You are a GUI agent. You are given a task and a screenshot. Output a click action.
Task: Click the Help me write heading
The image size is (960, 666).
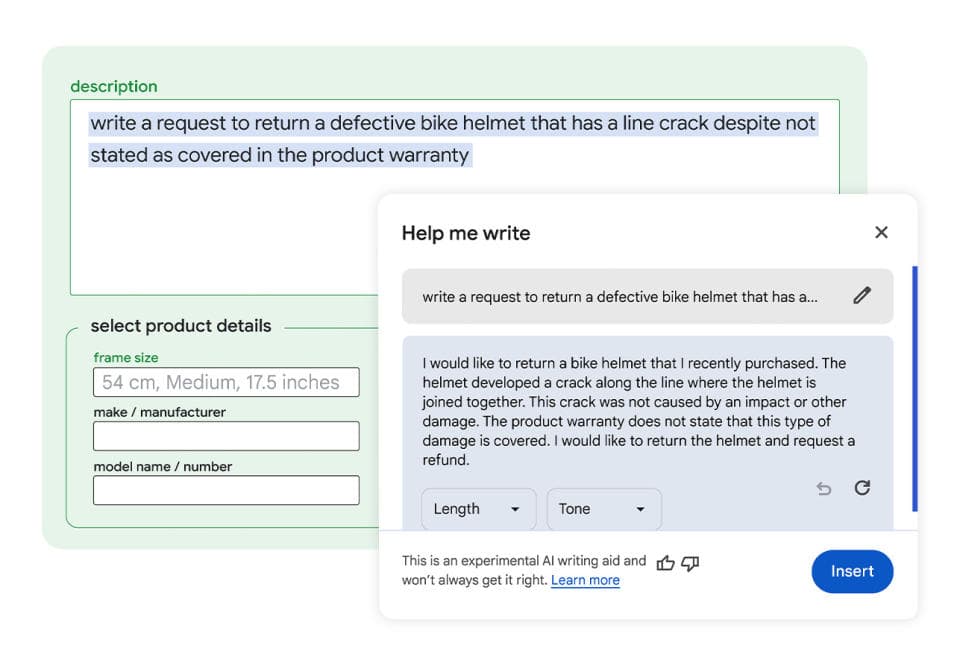point(466,233)
